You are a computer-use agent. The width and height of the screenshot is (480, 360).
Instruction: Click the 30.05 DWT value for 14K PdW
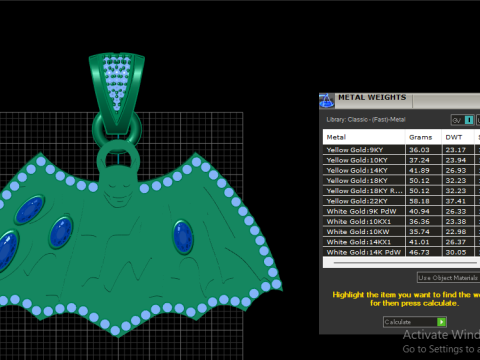click(456, 252)
